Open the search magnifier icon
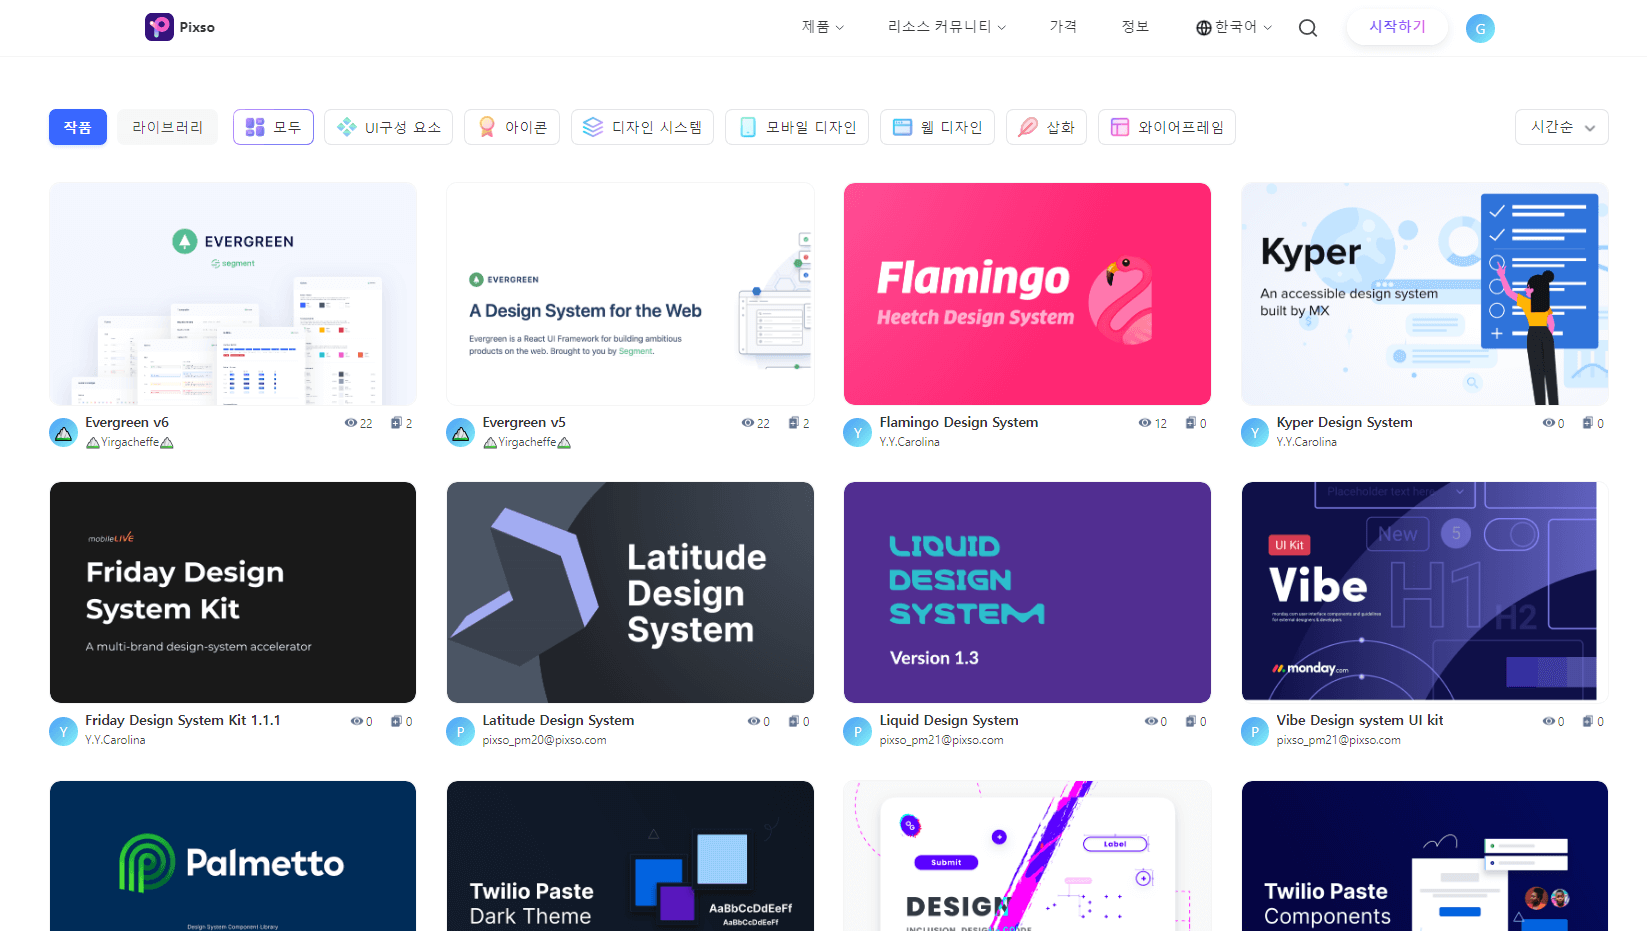Image resolution: width=1647 pixels, height=931 pixels. point(1308,28)
